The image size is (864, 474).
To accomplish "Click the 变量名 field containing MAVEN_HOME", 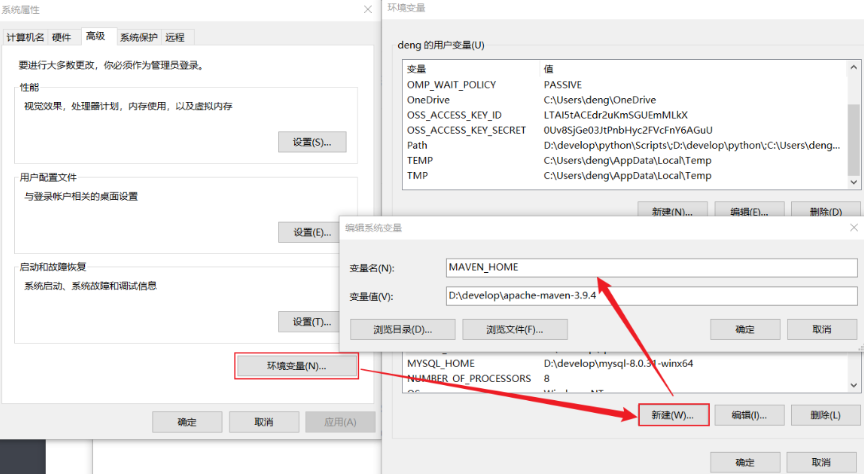I will click(652, 267).
